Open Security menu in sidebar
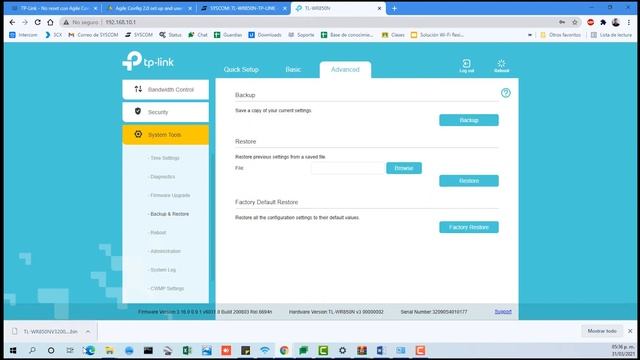This screenshot has width=640, height=360. (x=165, y=112)
